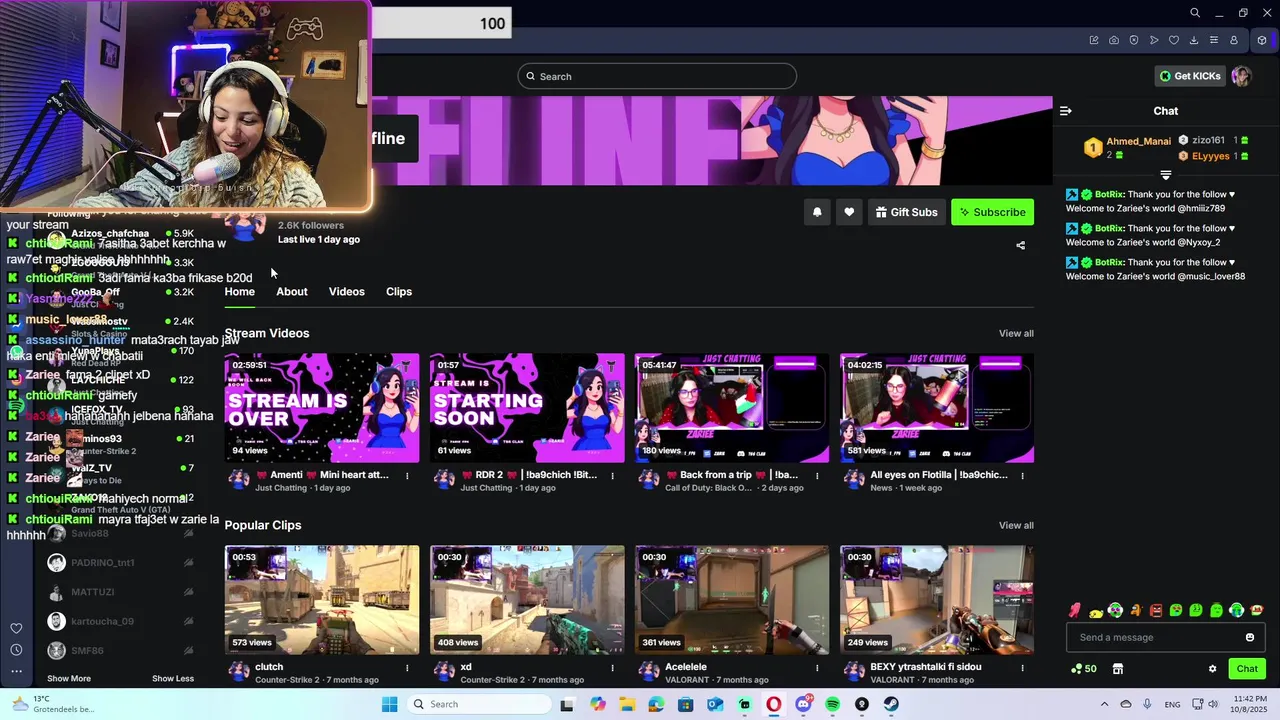Click the Following heart icon in sidebar

(x=16, y=628)
